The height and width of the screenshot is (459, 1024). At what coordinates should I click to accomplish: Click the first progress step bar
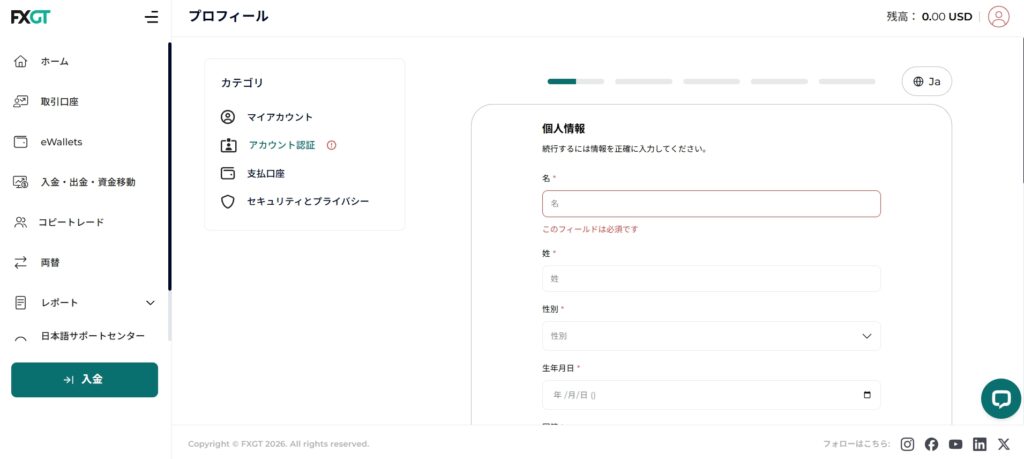coord(575,81)
